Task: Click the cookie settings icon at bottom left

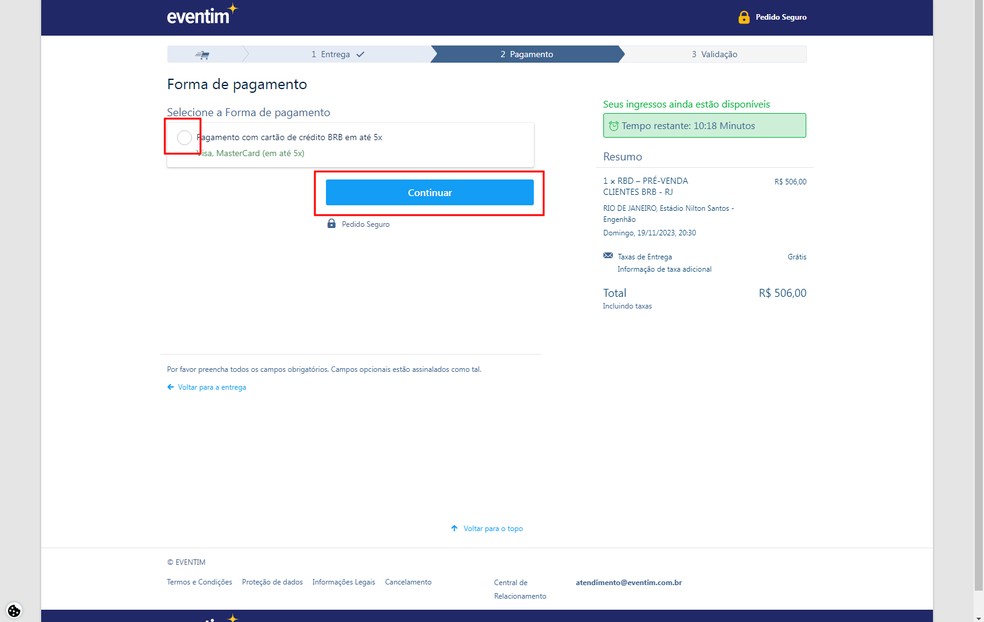Action: pyautogui.click(x=14, y=610)
